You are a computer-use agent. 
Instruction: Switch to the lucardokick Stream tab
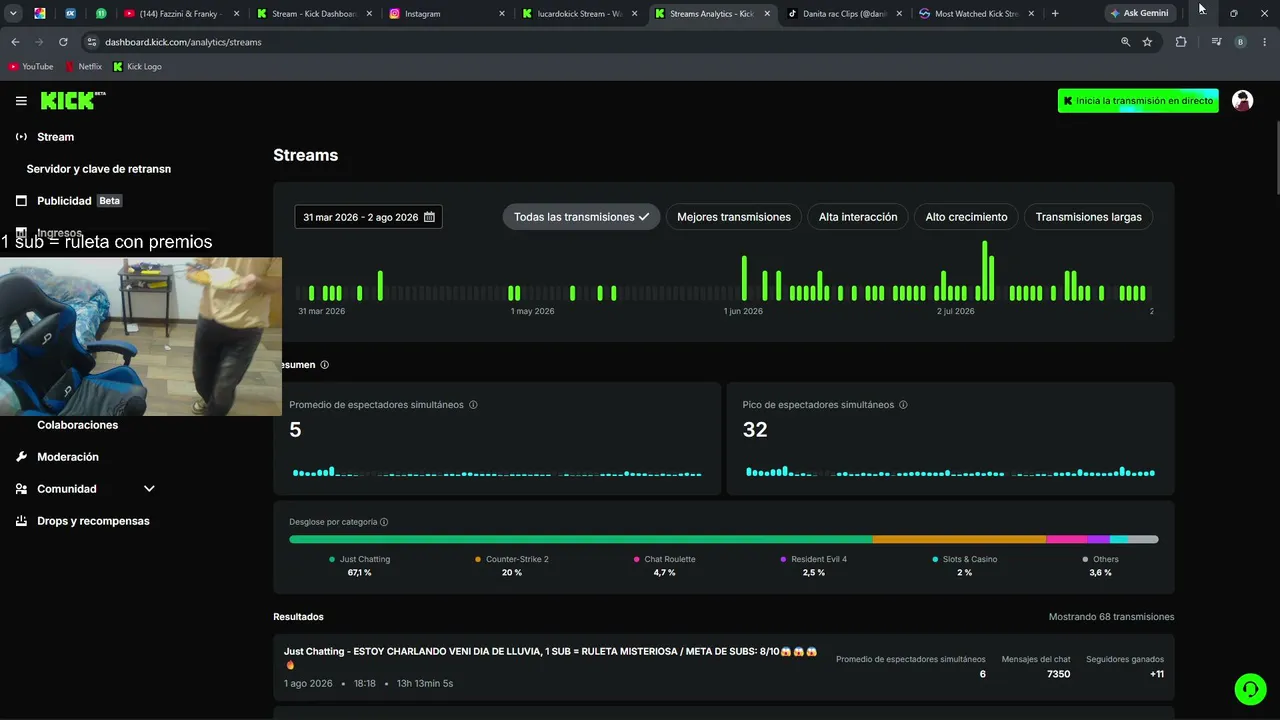[579, 14]
